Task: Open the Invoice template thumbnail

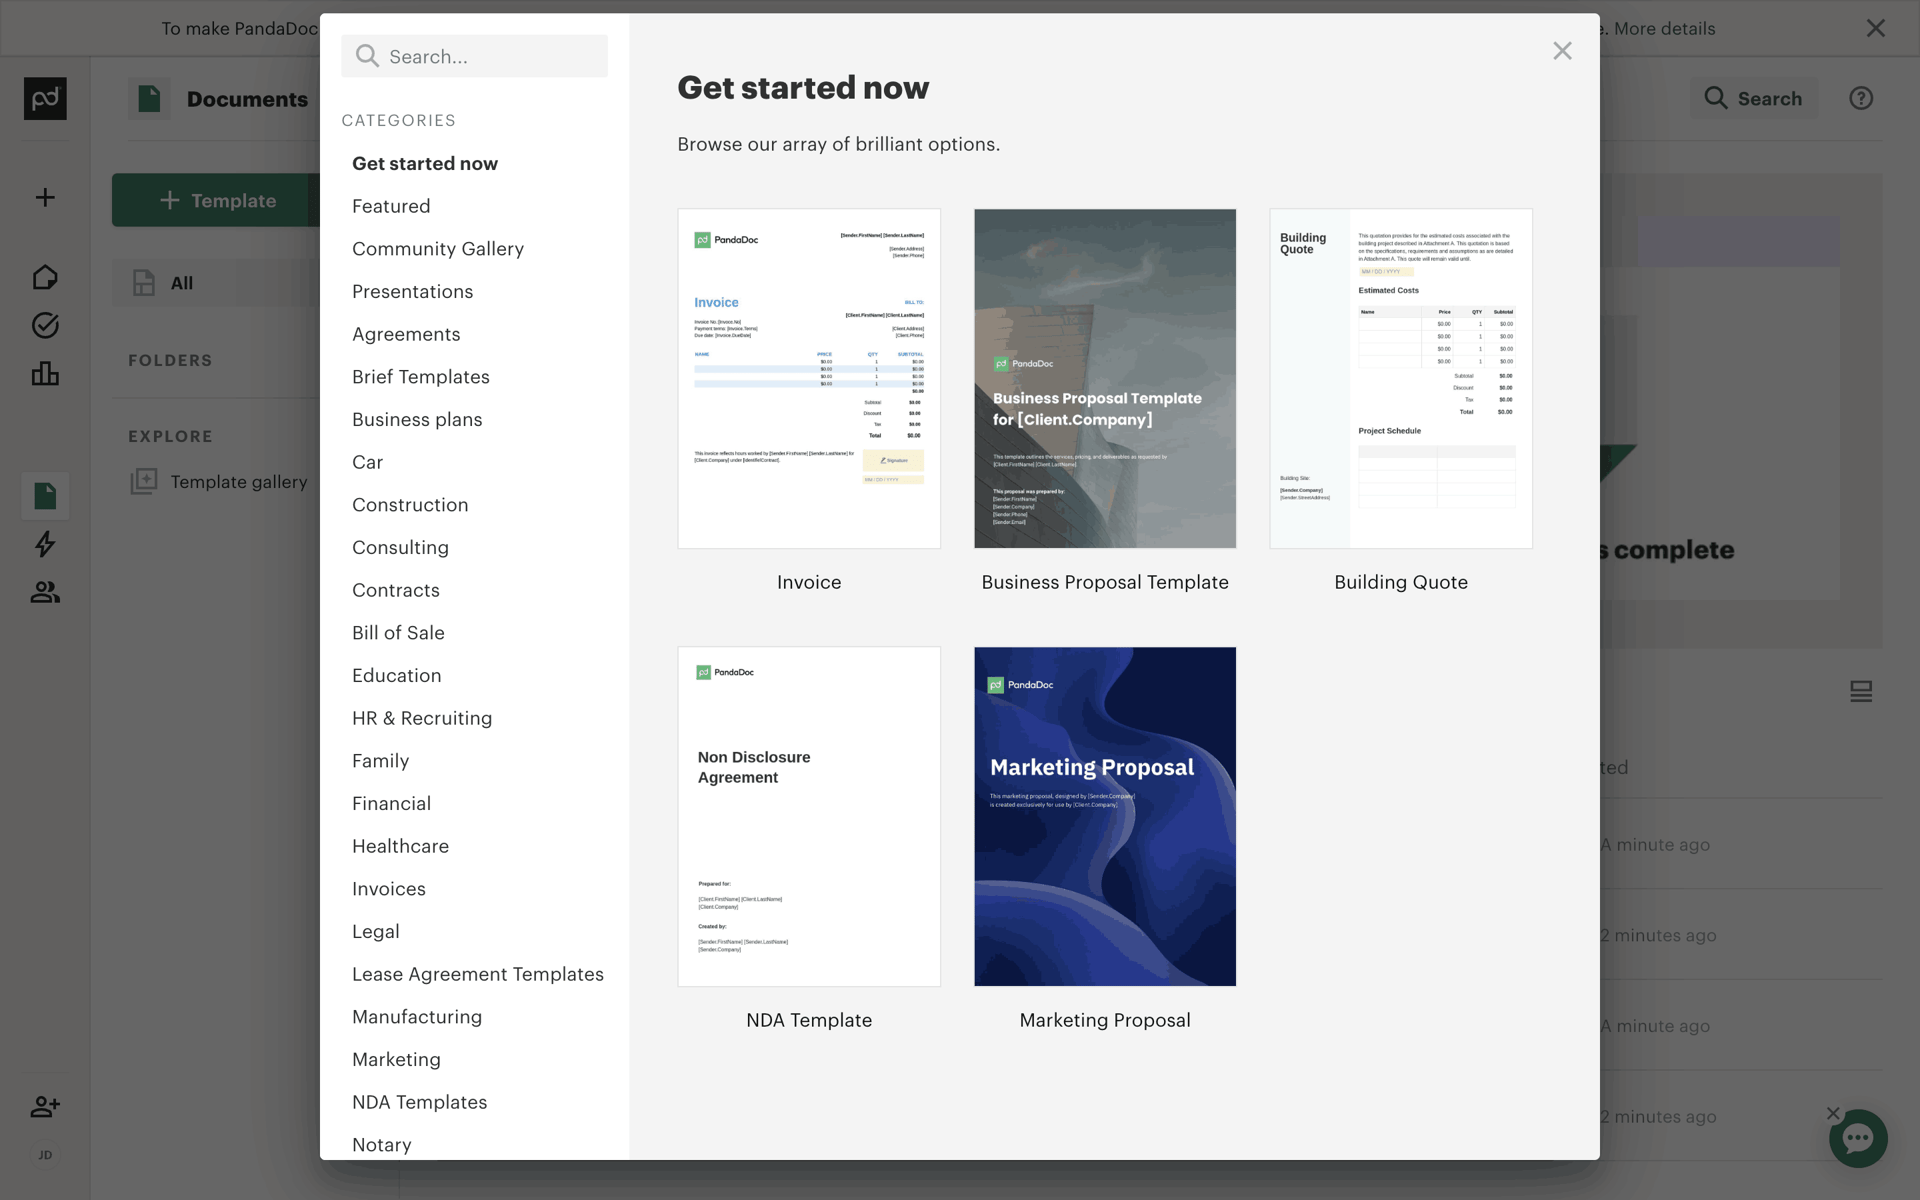Action: [x=809, y=378]
